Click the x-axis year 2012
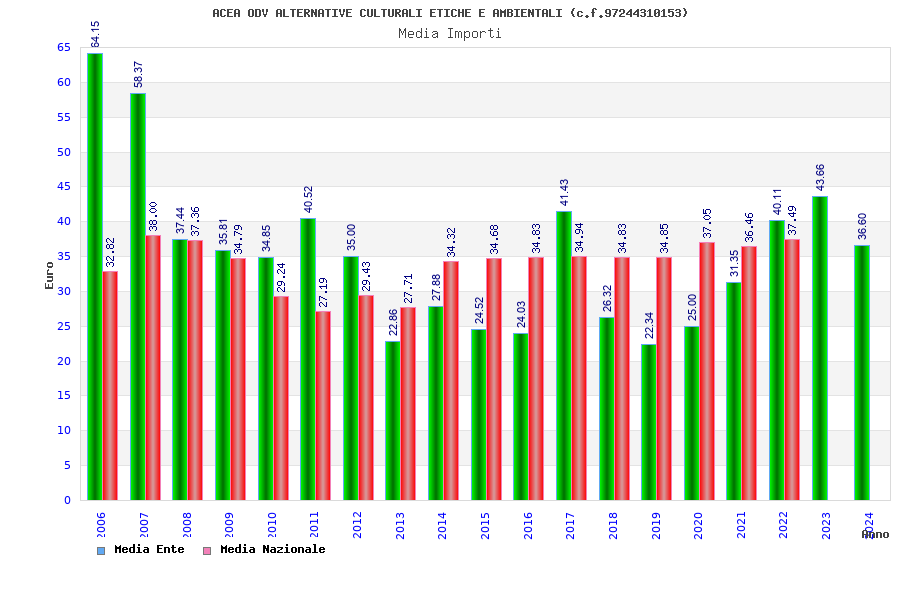This screenshot has width=900, height=600. pos(357,525)
